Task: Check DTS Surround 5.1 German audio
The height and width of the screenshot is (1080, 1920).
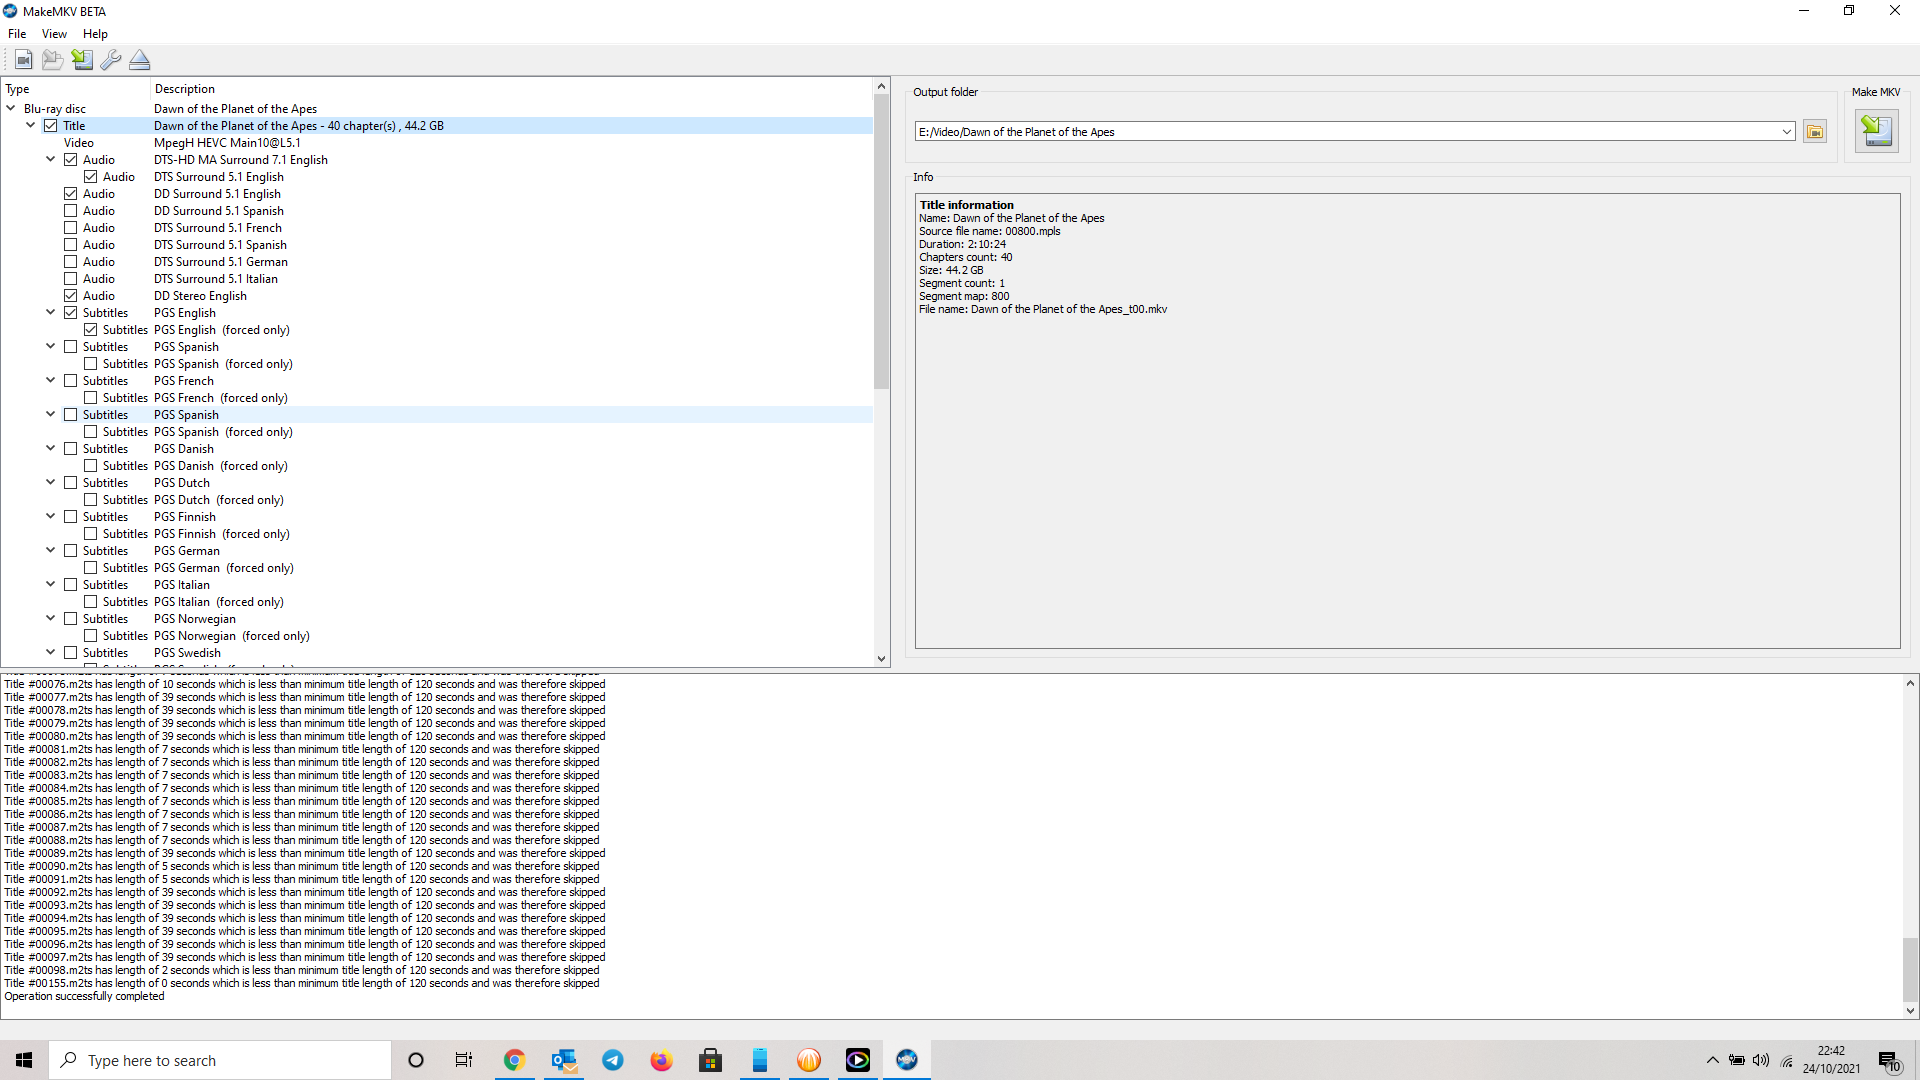Action: click(x=70, y=262)
